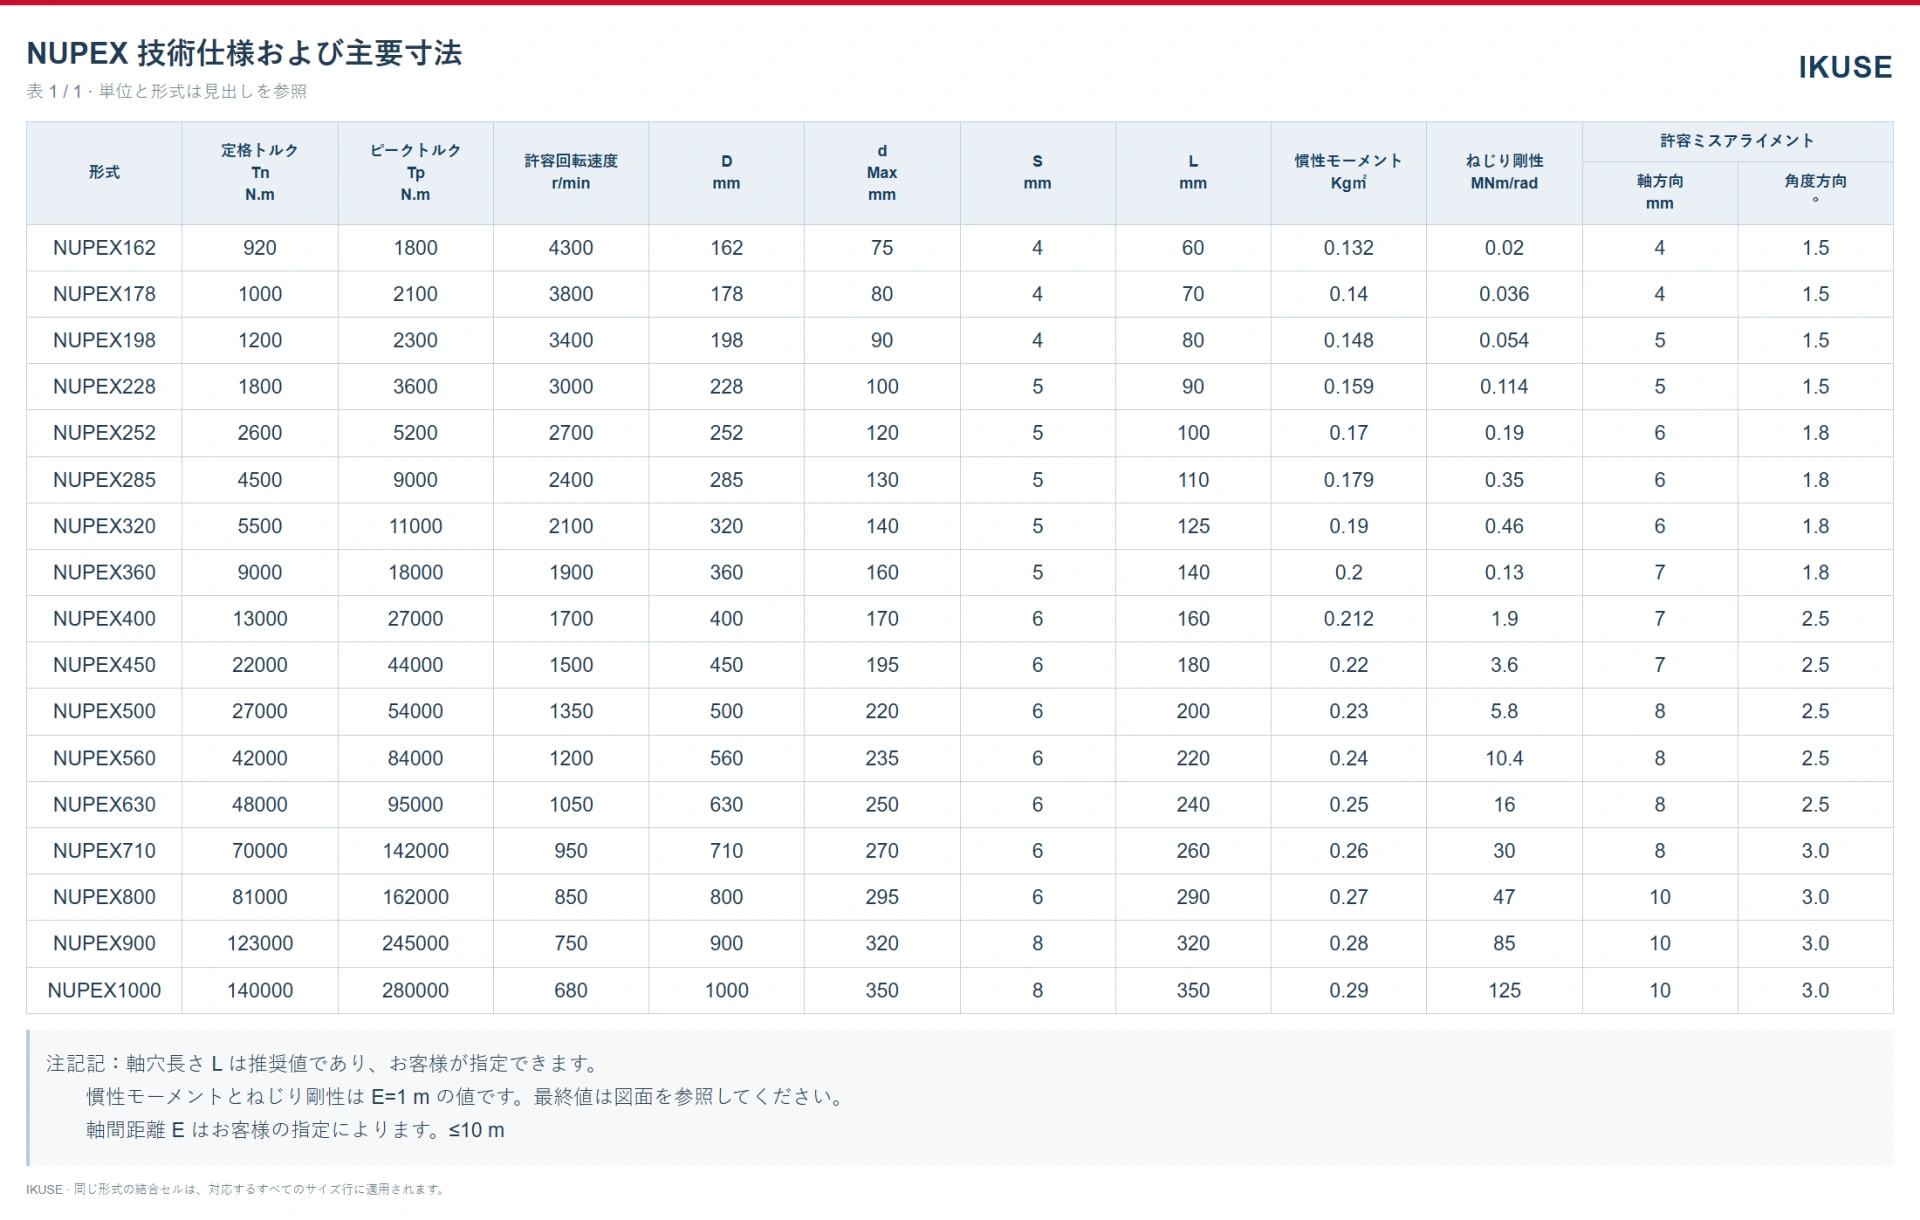Click the 角度方向 subheader
1920x1220 pixels.
point(1815,192)
